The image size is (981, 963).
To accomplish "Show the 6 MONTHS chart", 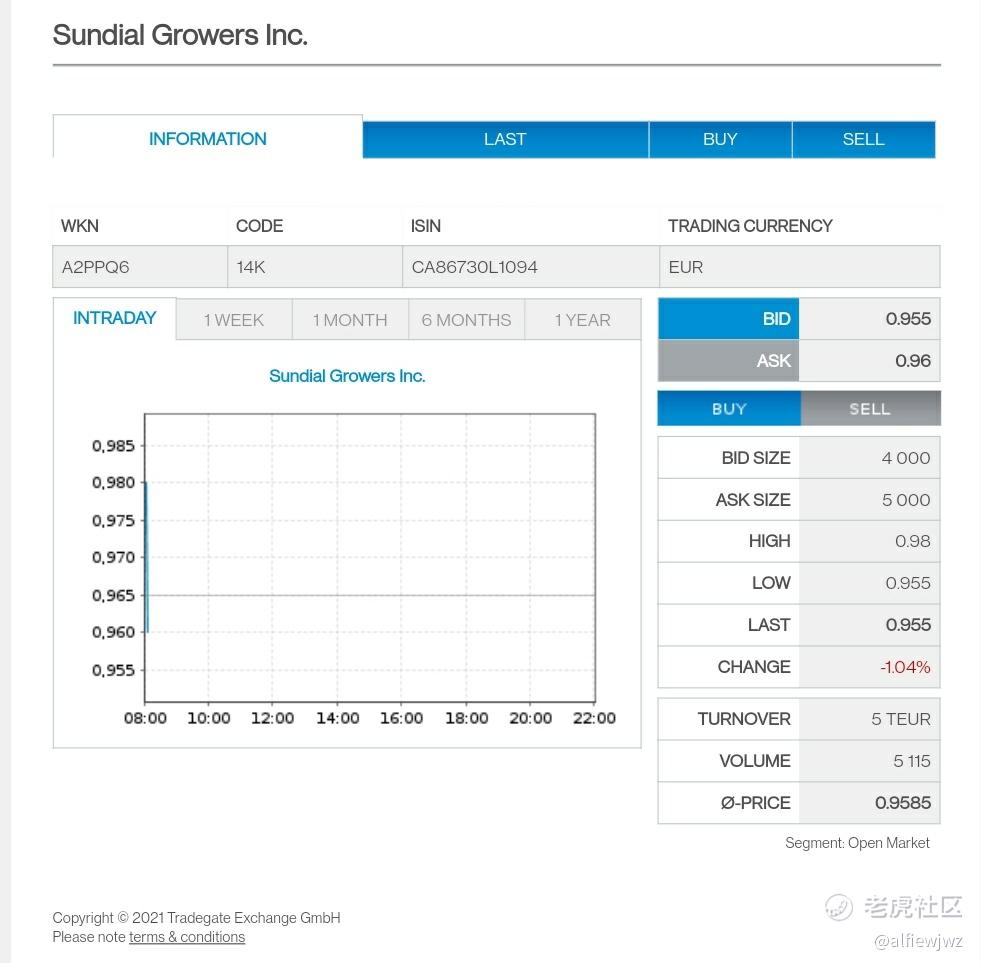I will click(466, 320).
